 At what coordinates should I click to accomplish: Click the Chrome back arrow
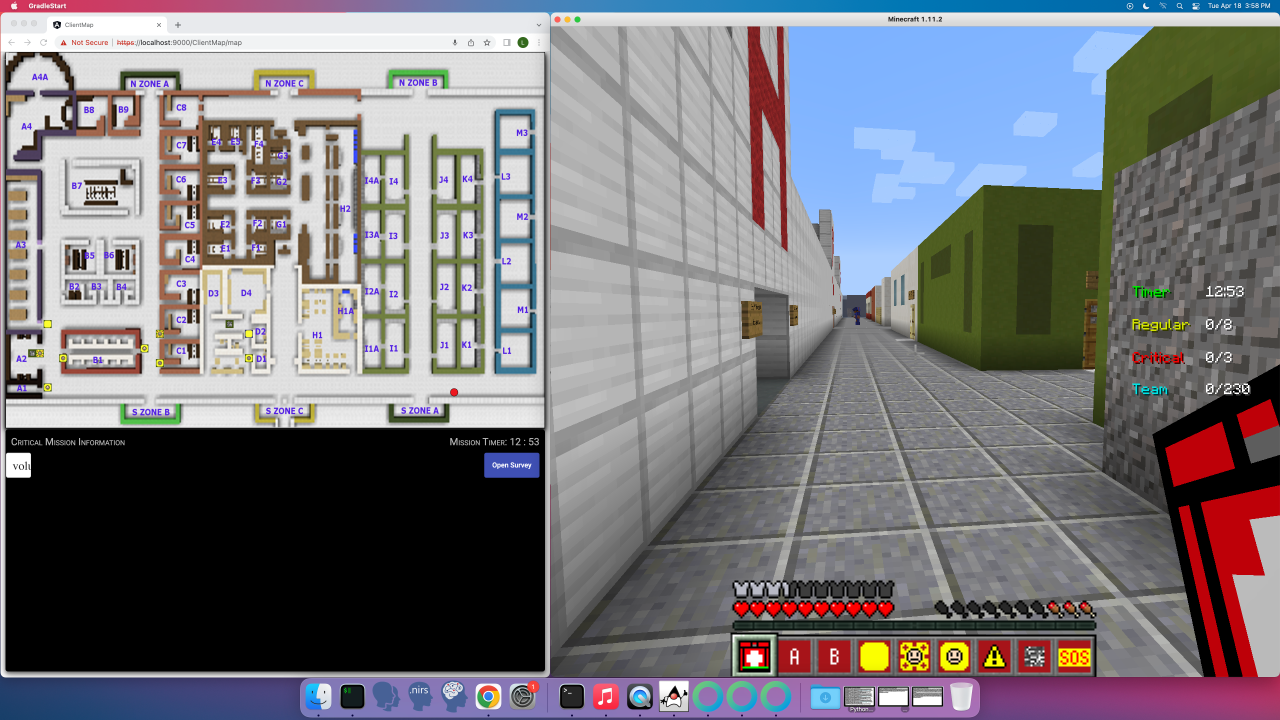(12, 43)
